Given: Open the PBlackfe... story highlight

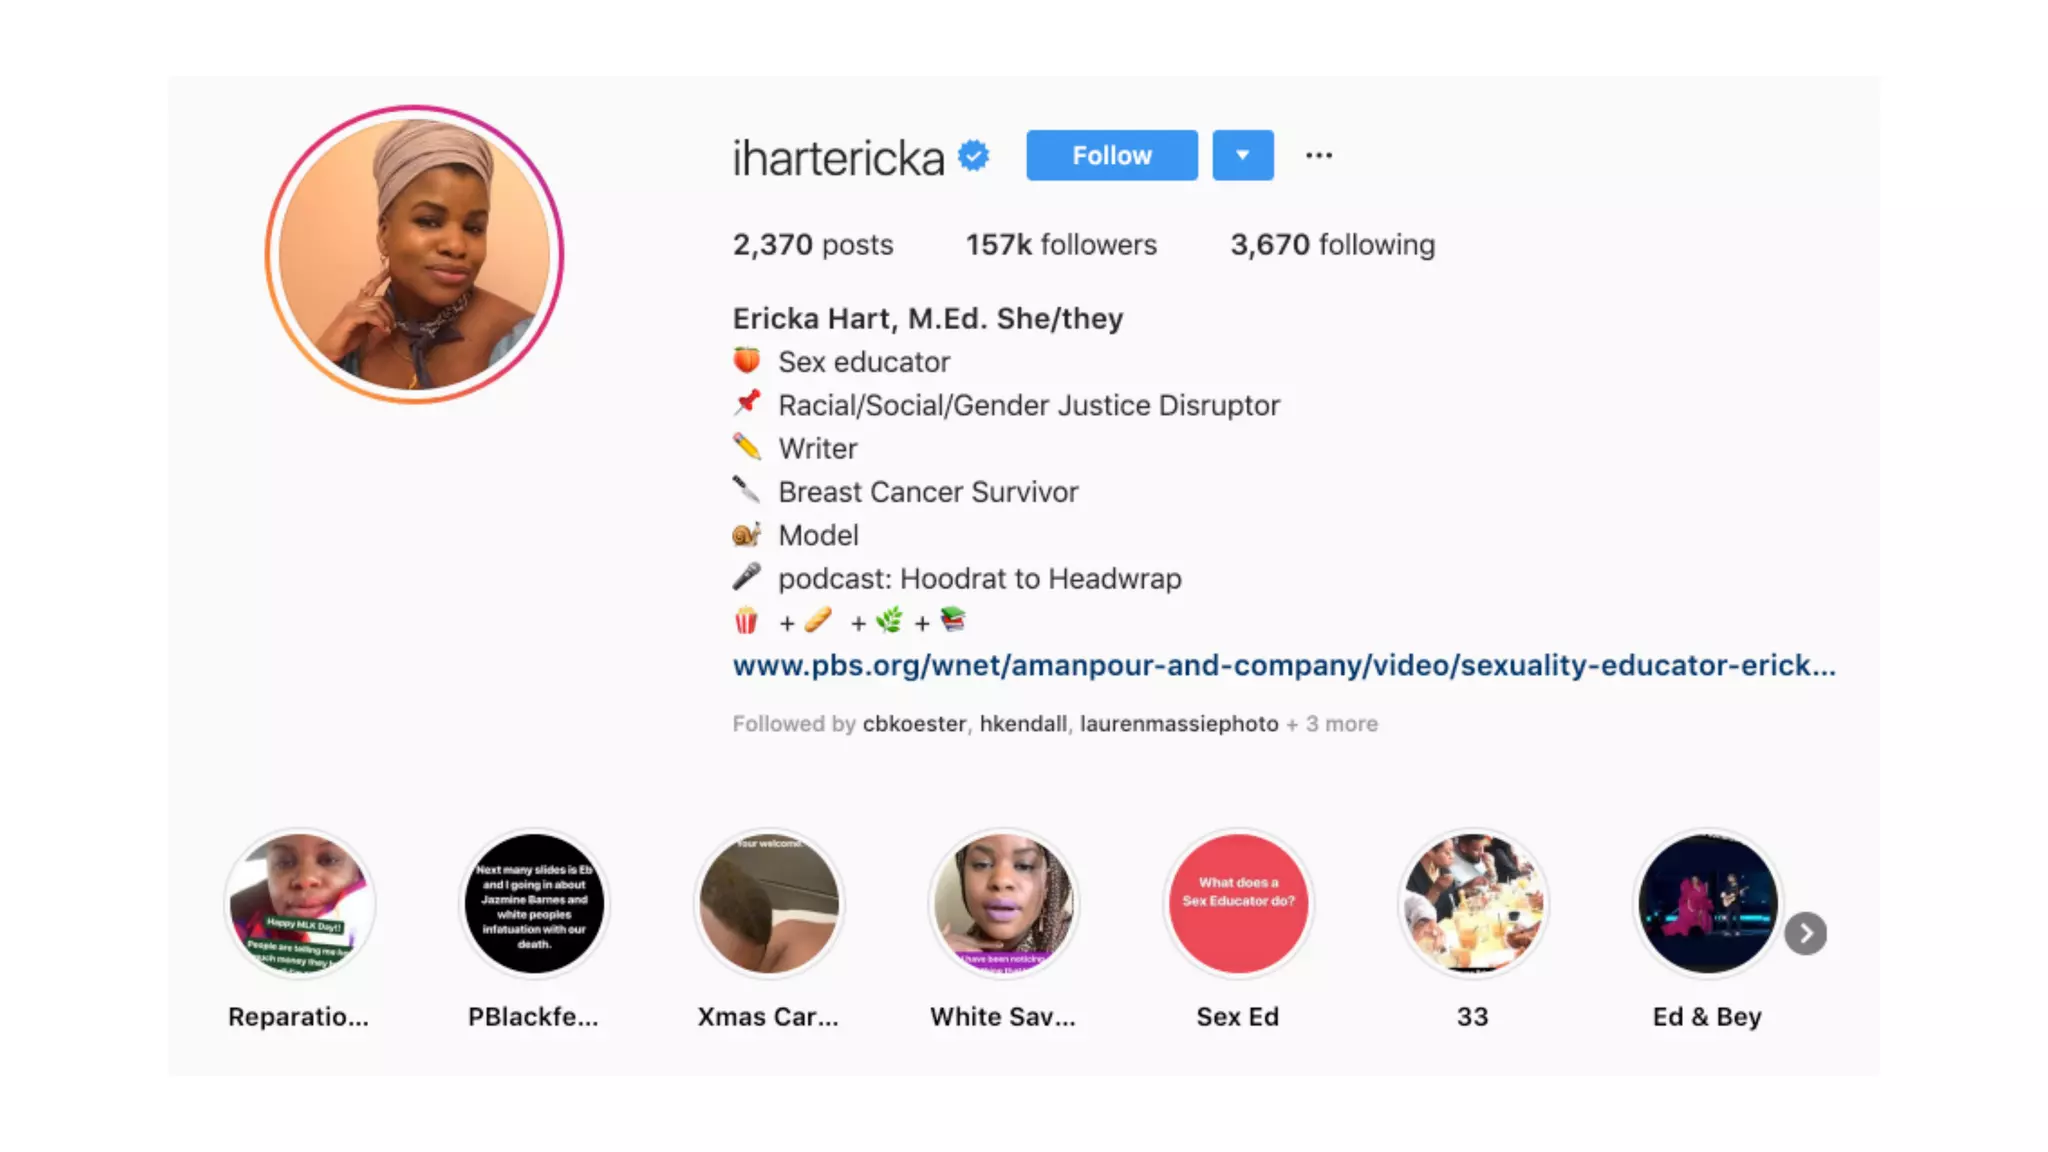Looking at the screenshot, I should [x=534, y=903].
